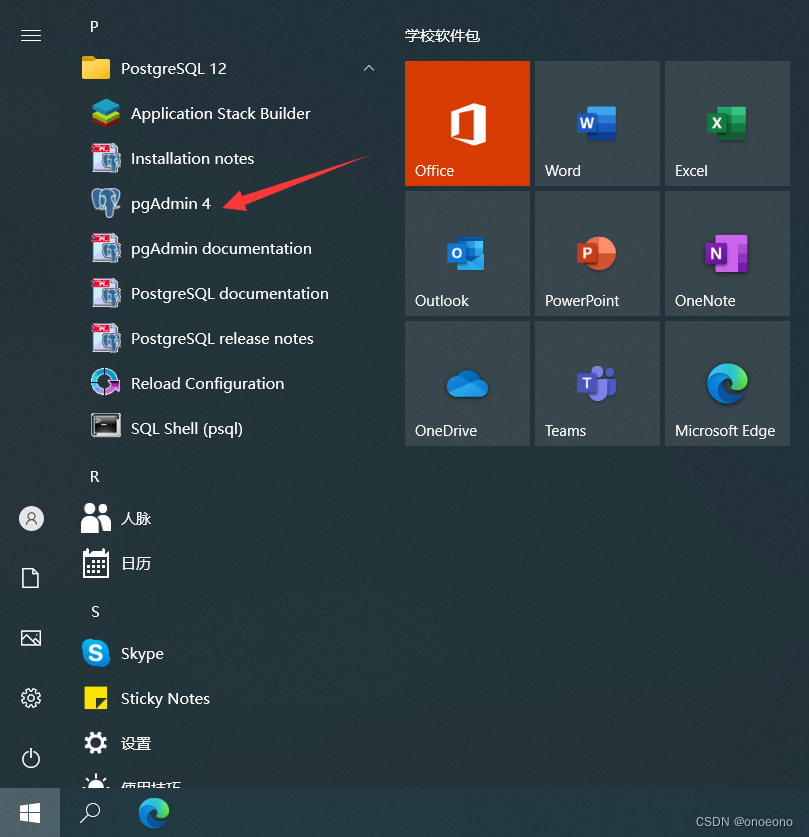Click the Installation notes icon
The image size is (809, 837).
point(106,158)
